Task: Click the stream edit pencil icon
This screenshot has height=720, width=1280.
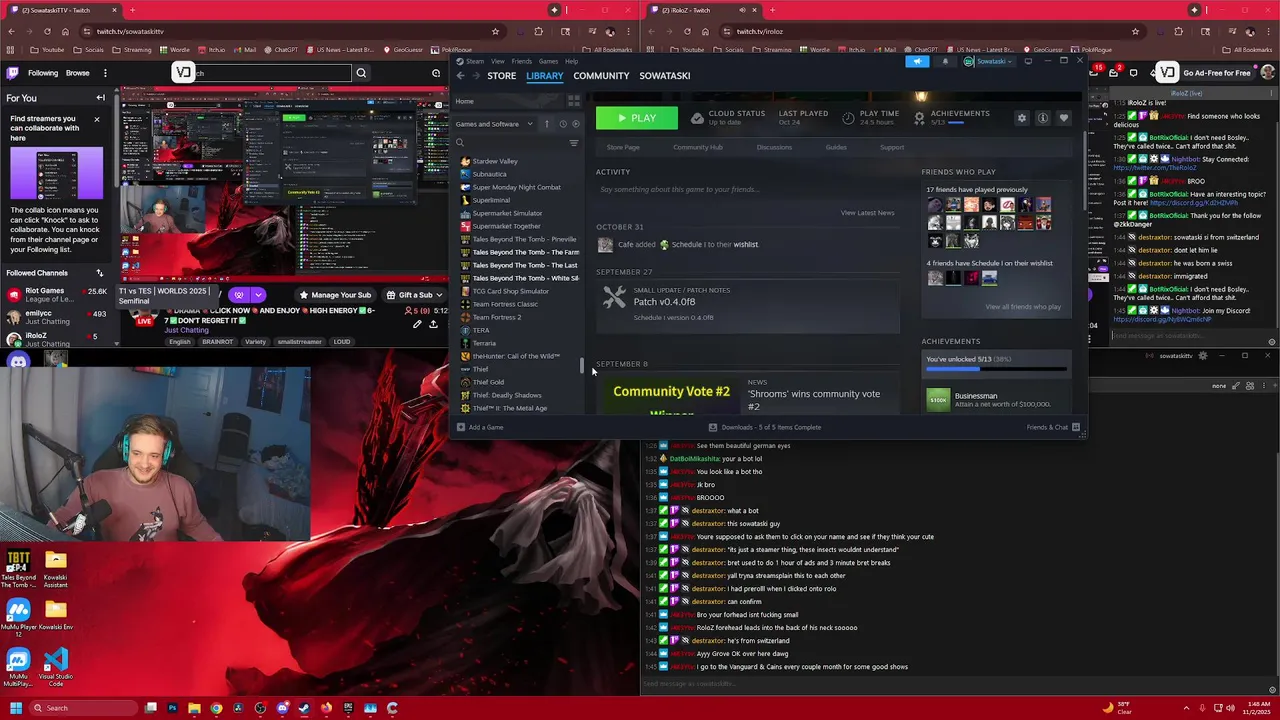Action: pyautogui.click(x=417, y=324)
